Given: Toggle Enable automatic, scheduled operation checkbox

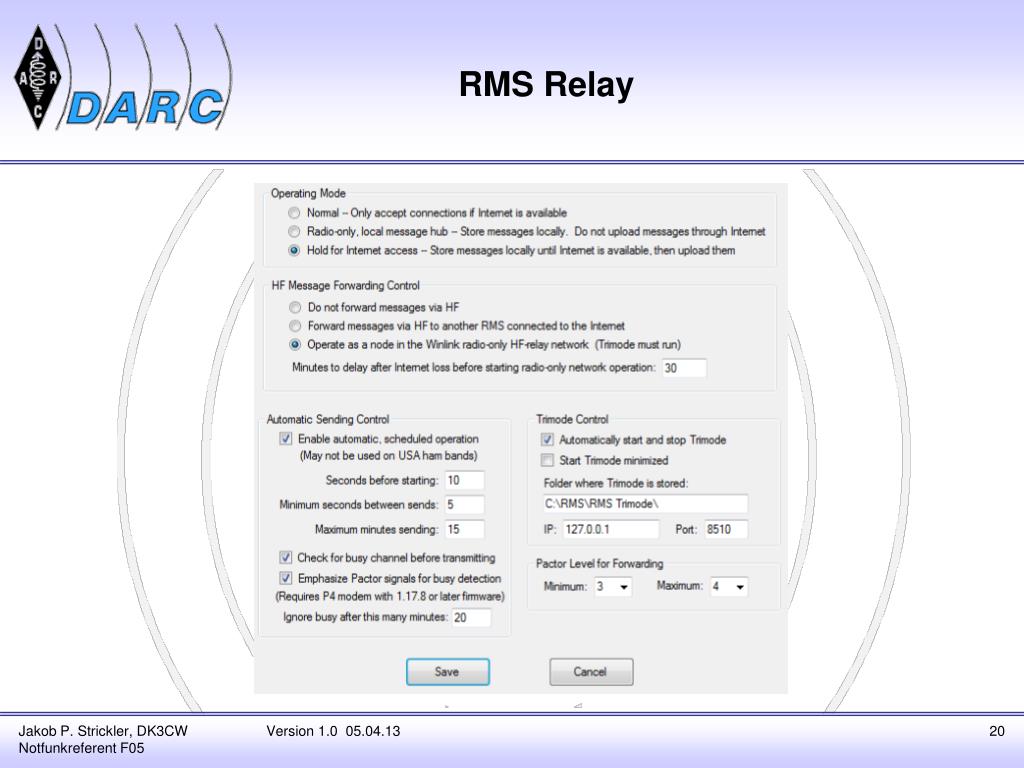Looking at the screenshot, I should coord(285,439).
